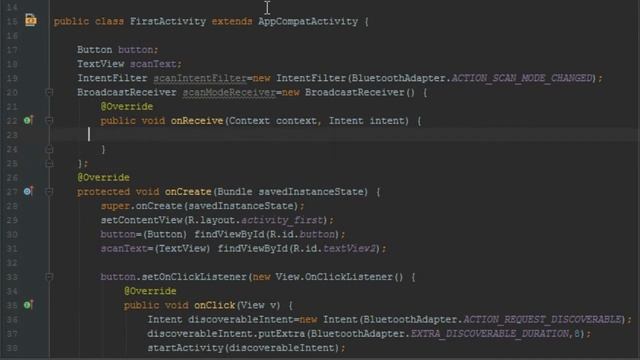Collapse the setOnClickListener block fold marker
The height and width of the screenshot is (360, 640).
[x=49, y=277]
